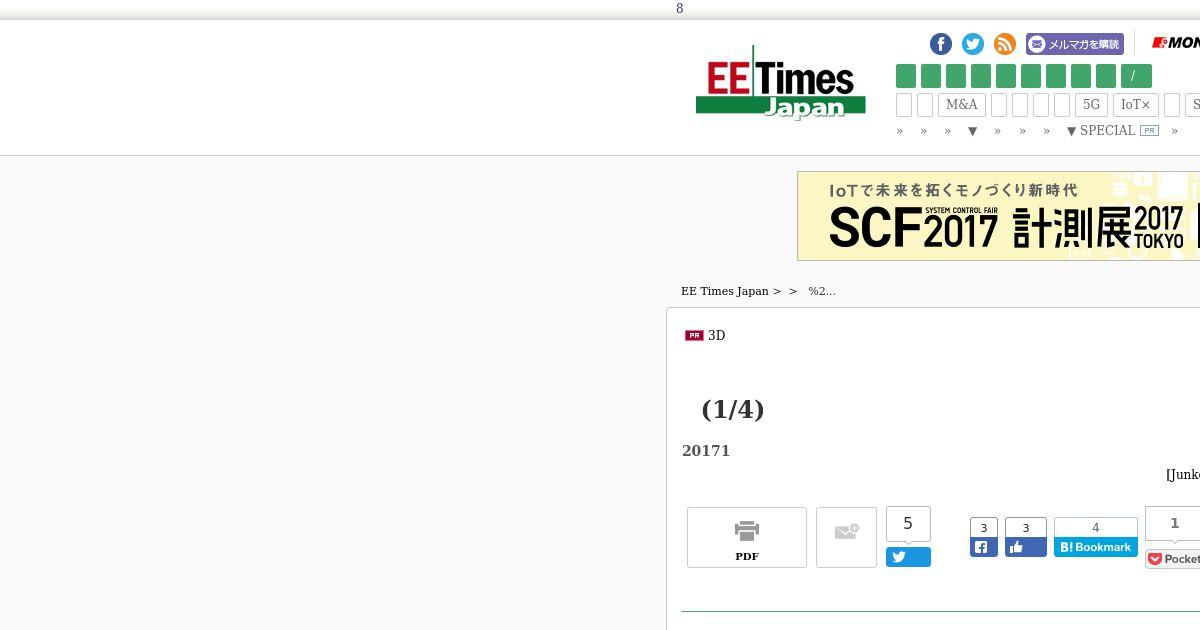1200x630 pixels.
Task: Share the article via blue Twitter button
Action: (x=908, y=557)
